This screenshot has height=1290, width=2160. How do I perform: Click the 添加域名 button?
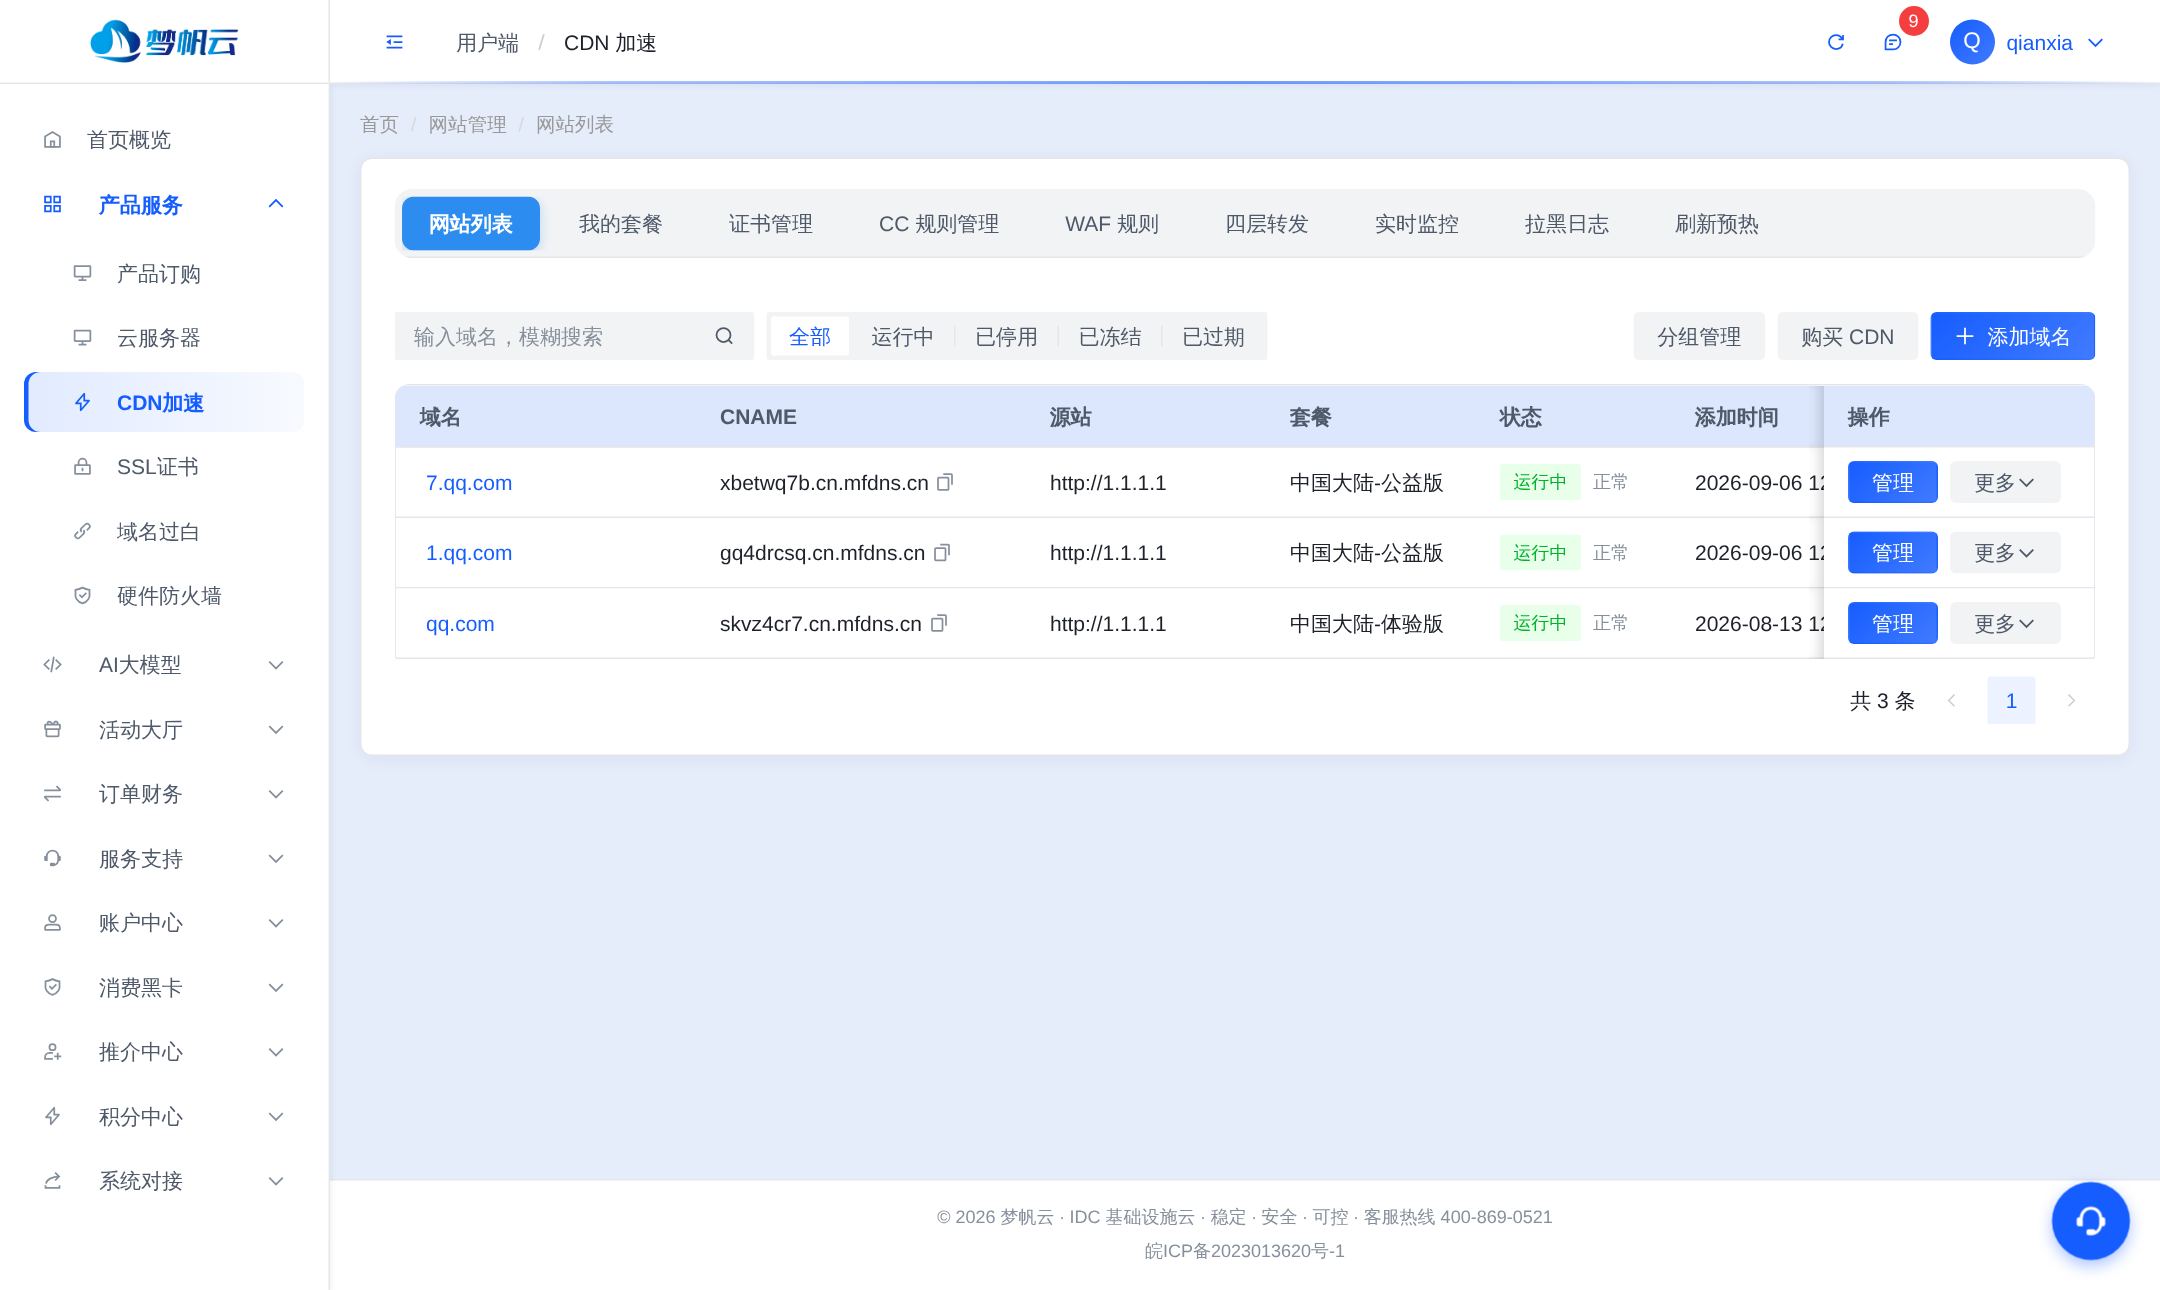point(2012,336)
